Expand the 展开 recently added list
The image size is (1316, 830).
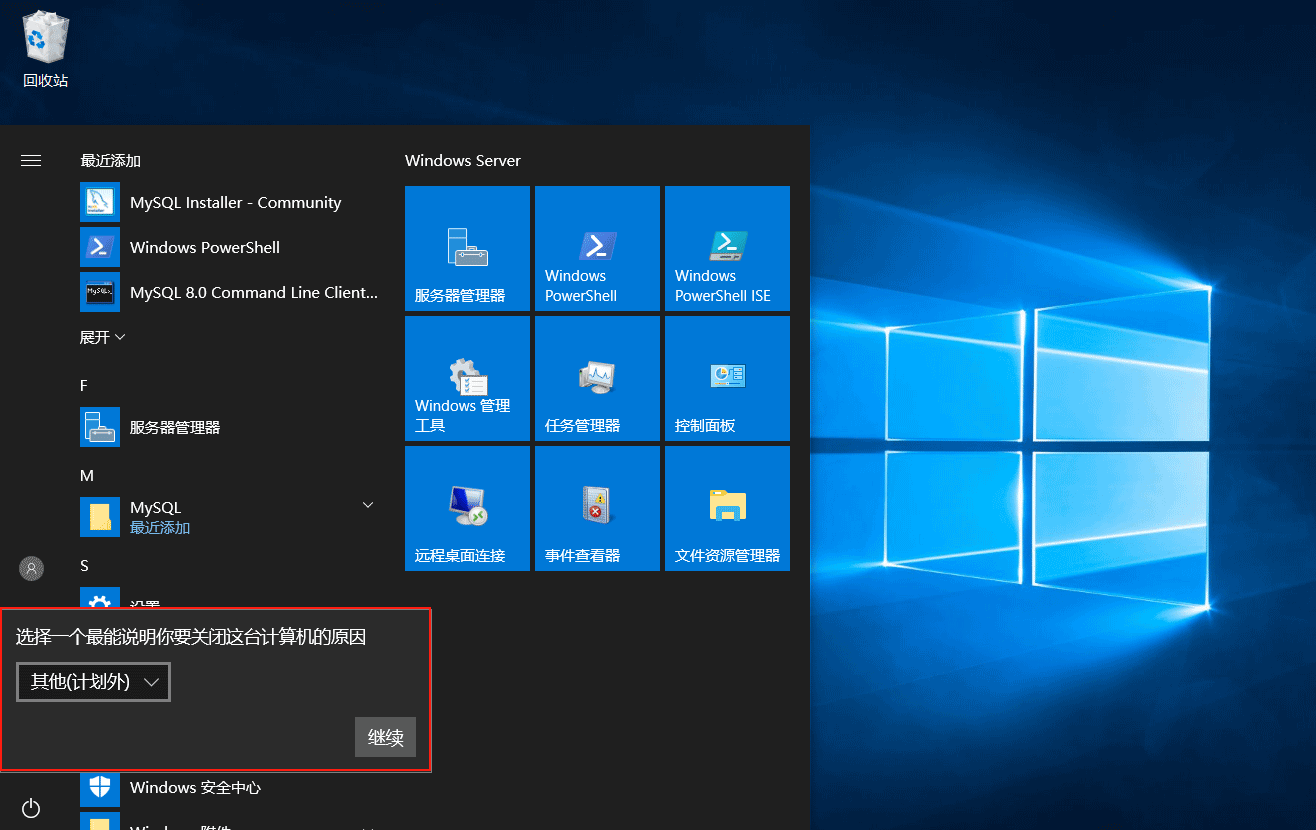click(102, 337)
